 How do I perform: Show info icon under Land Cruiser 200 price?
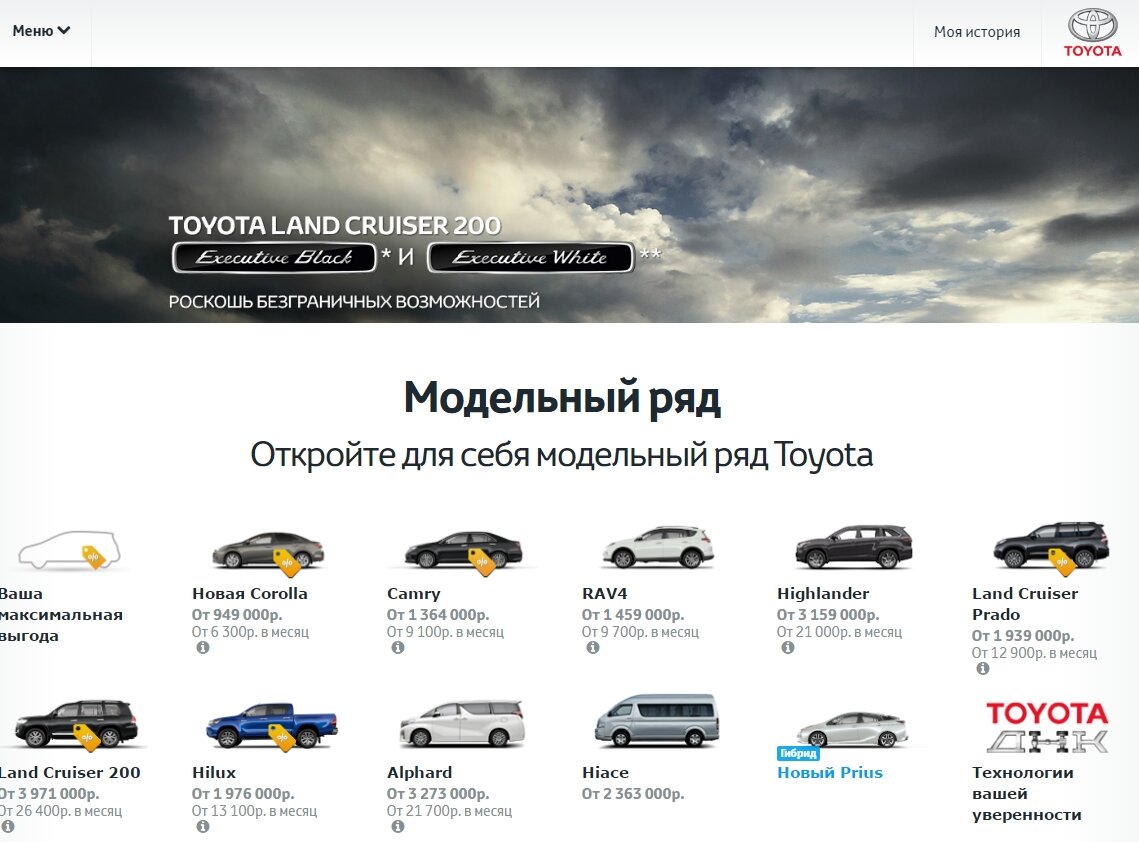tap(7, 826)
